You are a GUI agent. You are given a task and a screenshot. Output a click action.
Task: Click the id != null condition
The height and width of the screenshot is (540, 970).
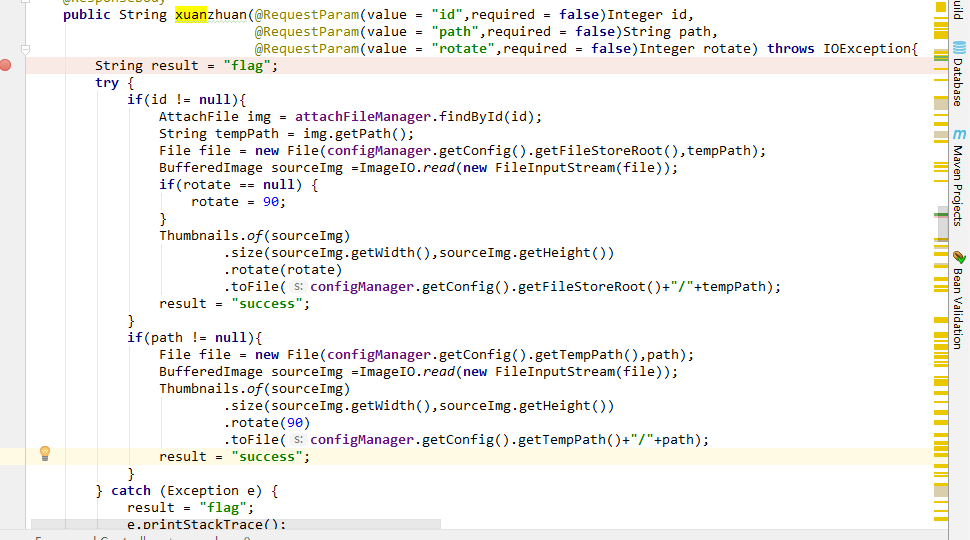point(191,100)
